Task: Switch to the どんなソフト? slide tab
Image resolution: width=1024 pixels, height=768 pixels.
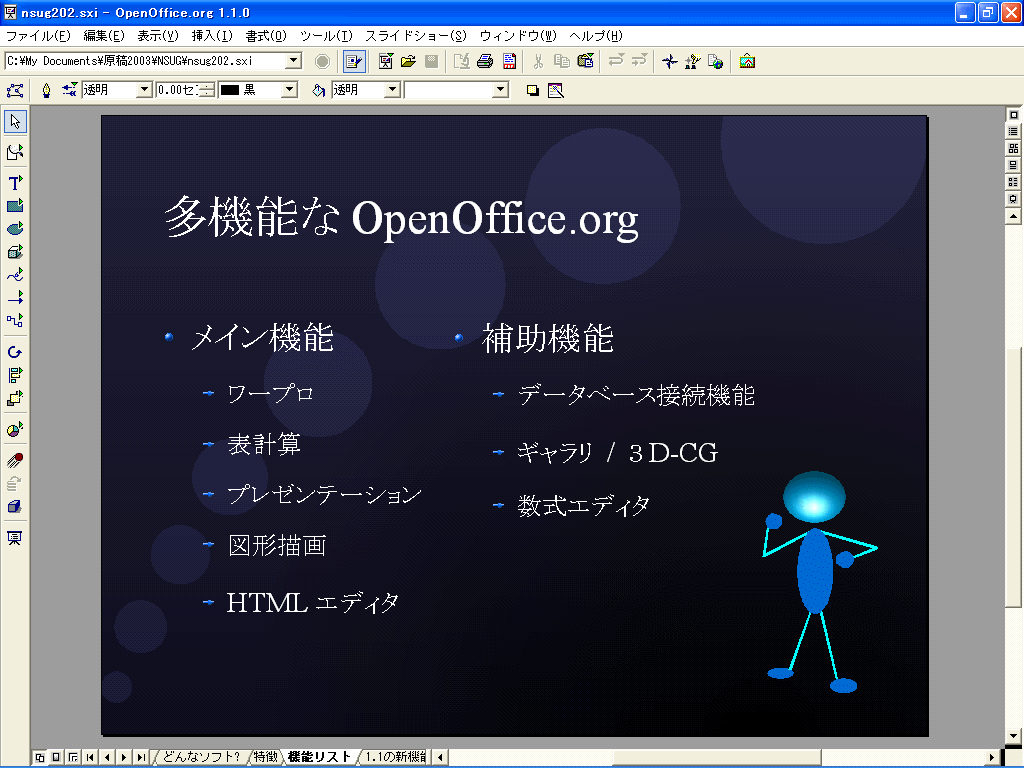Action: [x=201, y=757]
